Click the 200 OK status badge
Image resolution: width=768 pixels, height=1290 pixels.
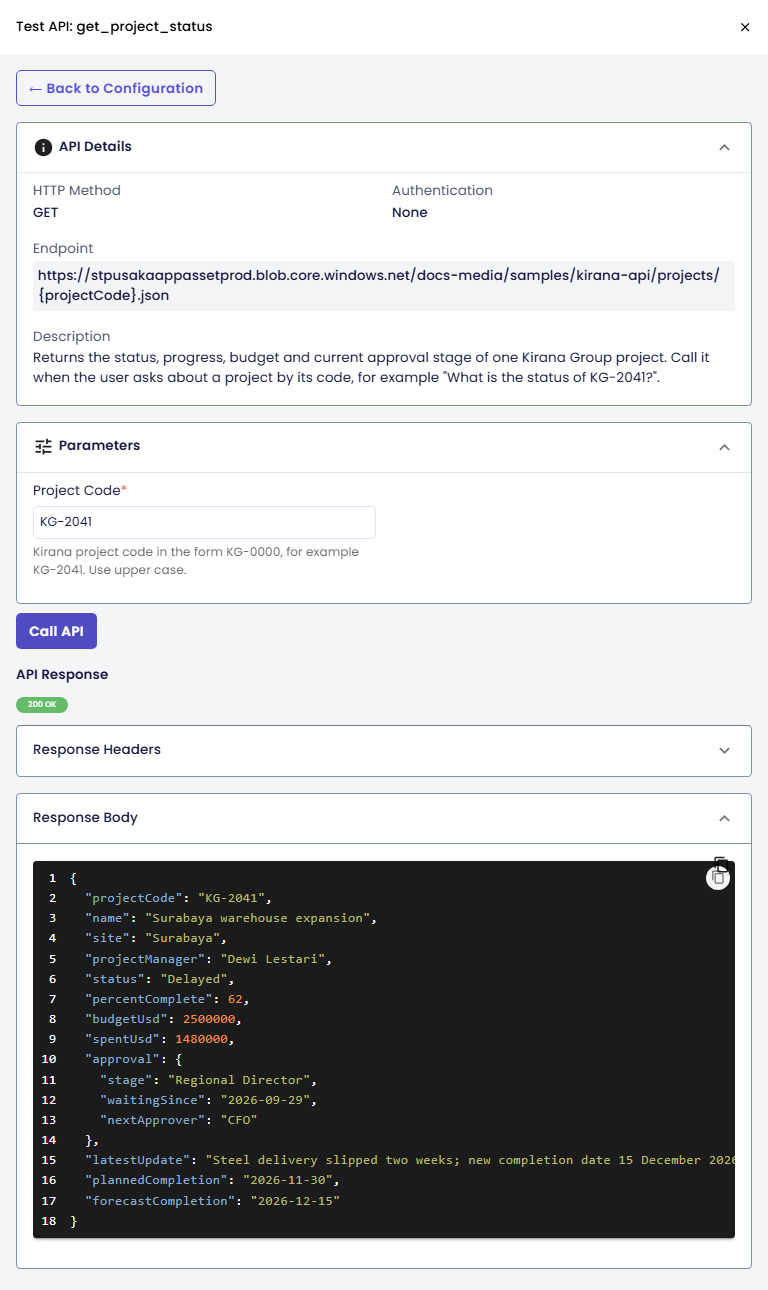click(x=42, y=705)
